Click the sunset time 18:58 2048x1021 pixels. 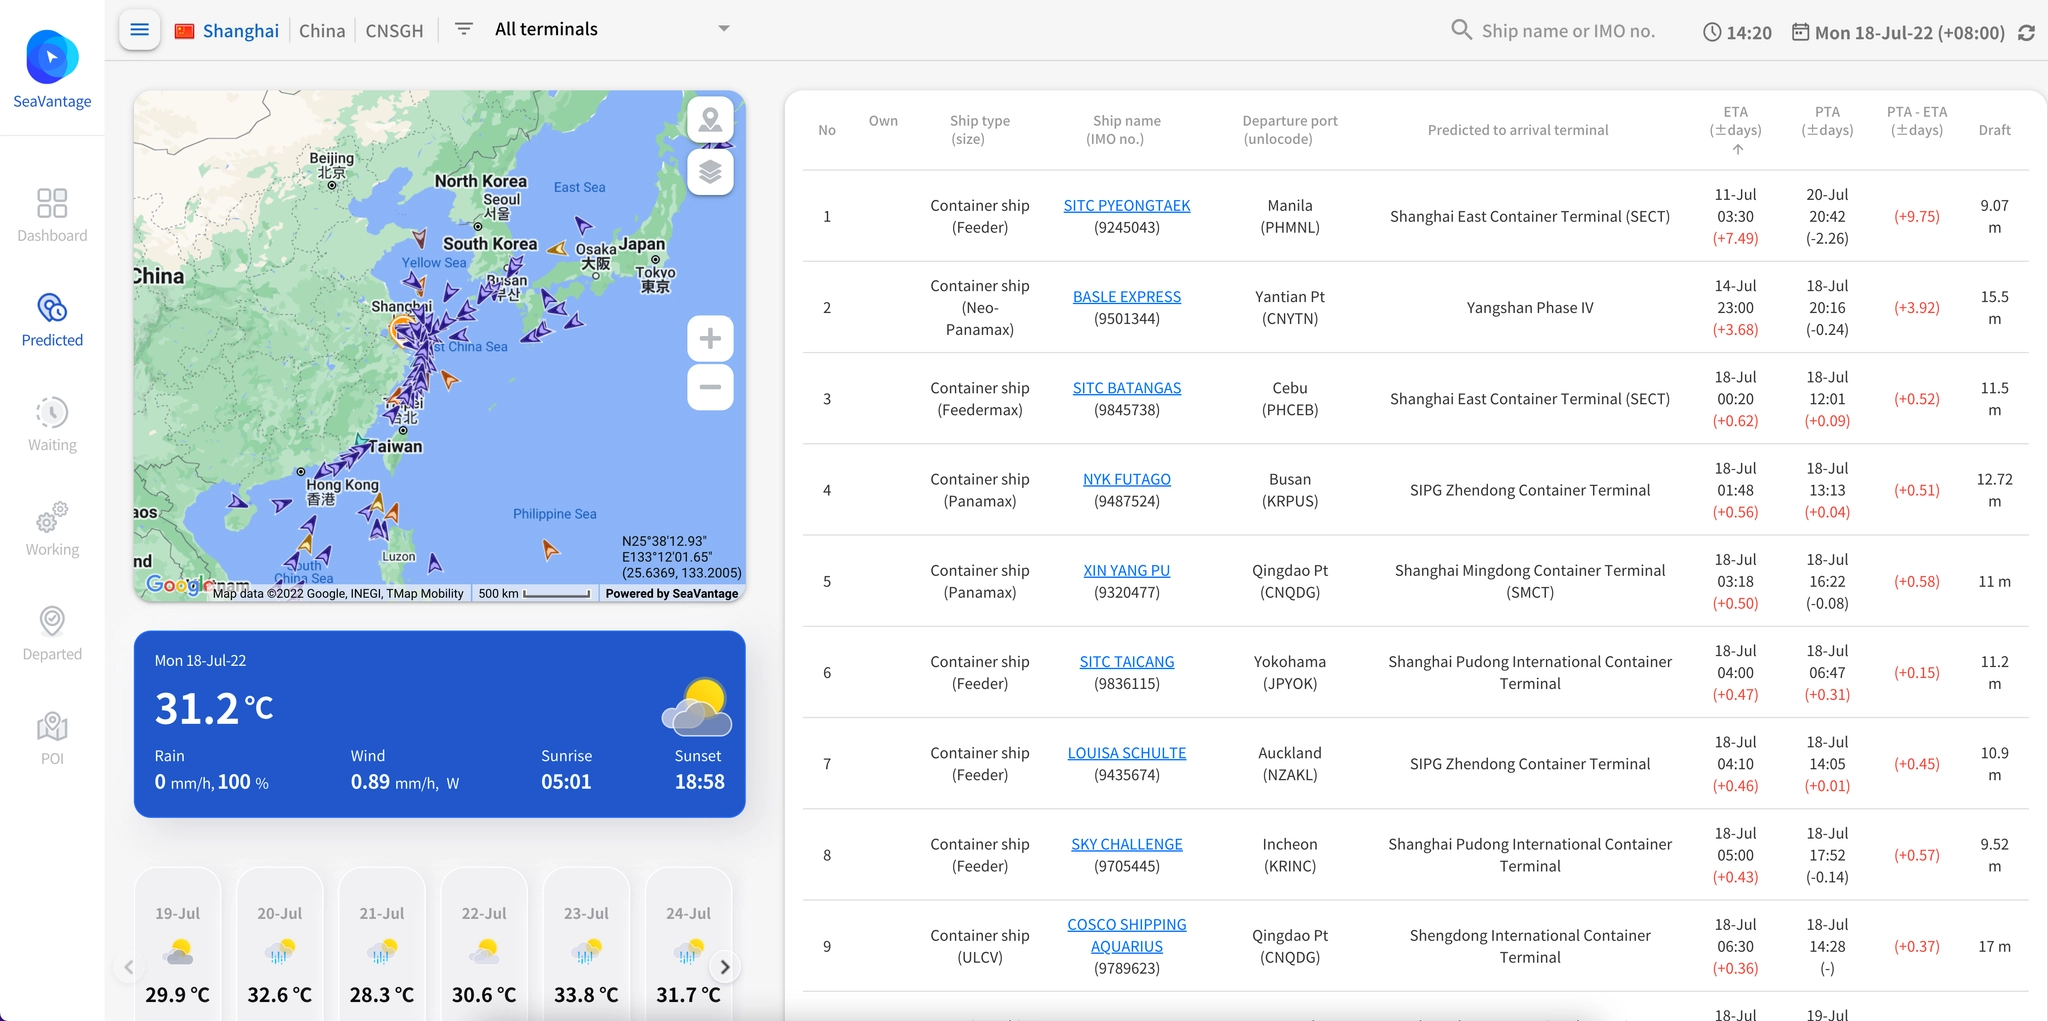699,781
